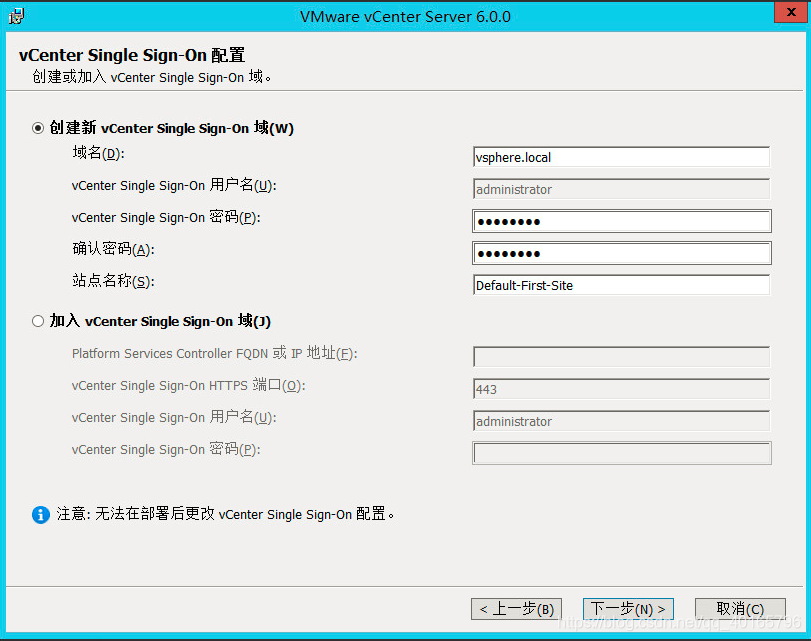Click the 域名(D) label
Screen dimensions: 811x641
pyautogui.click(x=98, y=153)
